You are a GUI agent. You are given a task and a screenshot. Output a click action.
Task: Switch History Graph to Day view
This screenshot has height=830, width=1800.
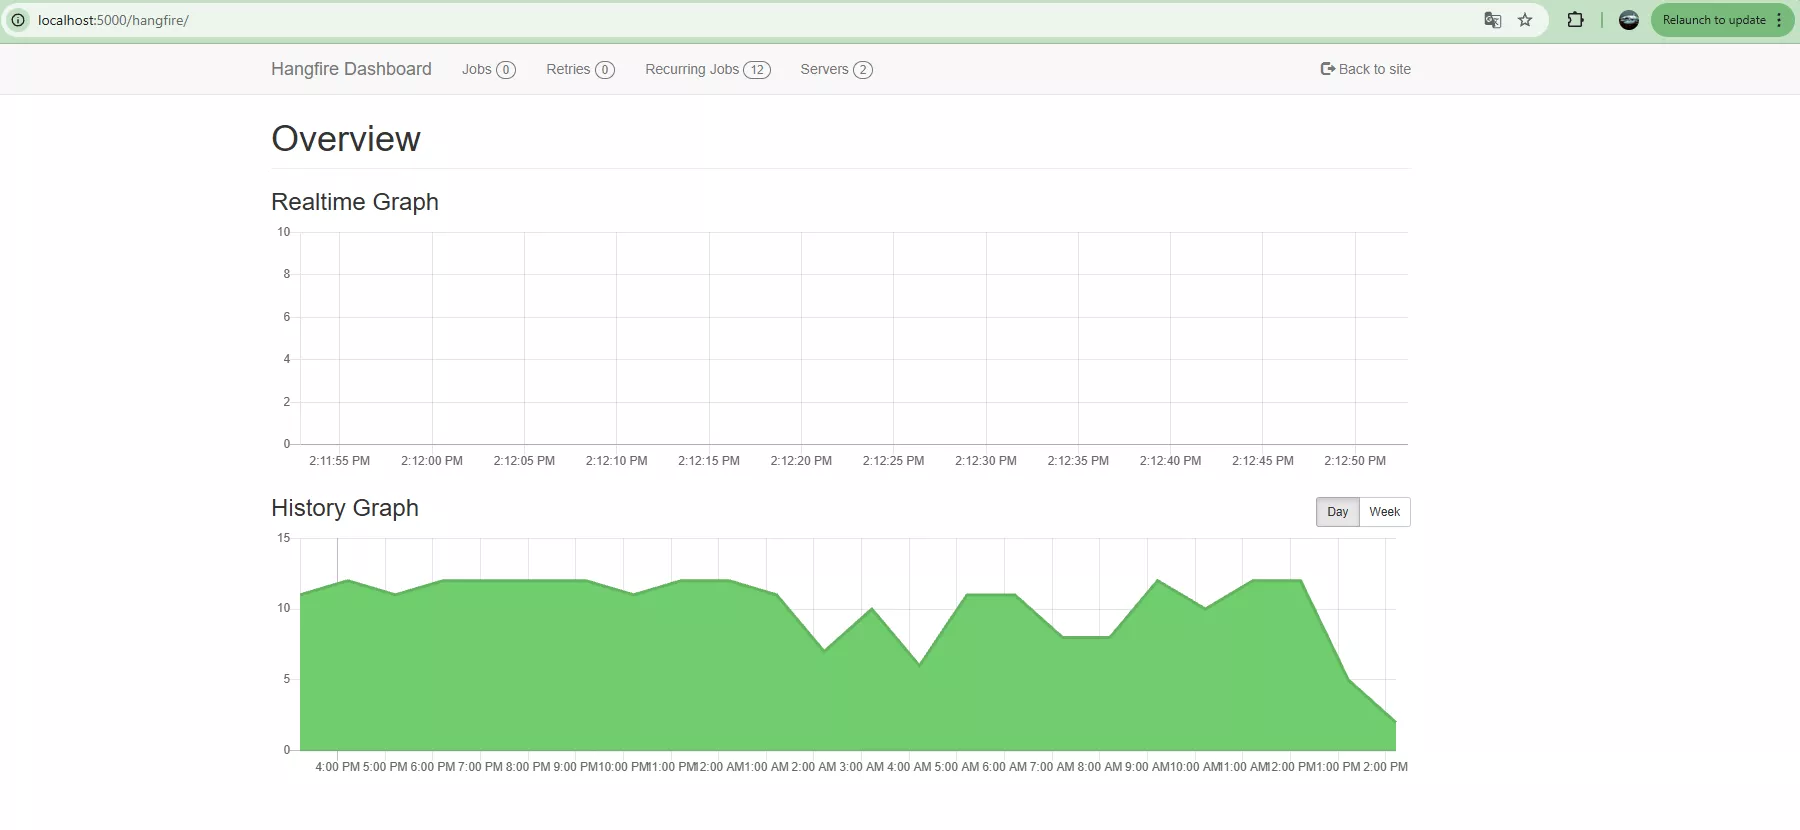tap(1337, 512)
